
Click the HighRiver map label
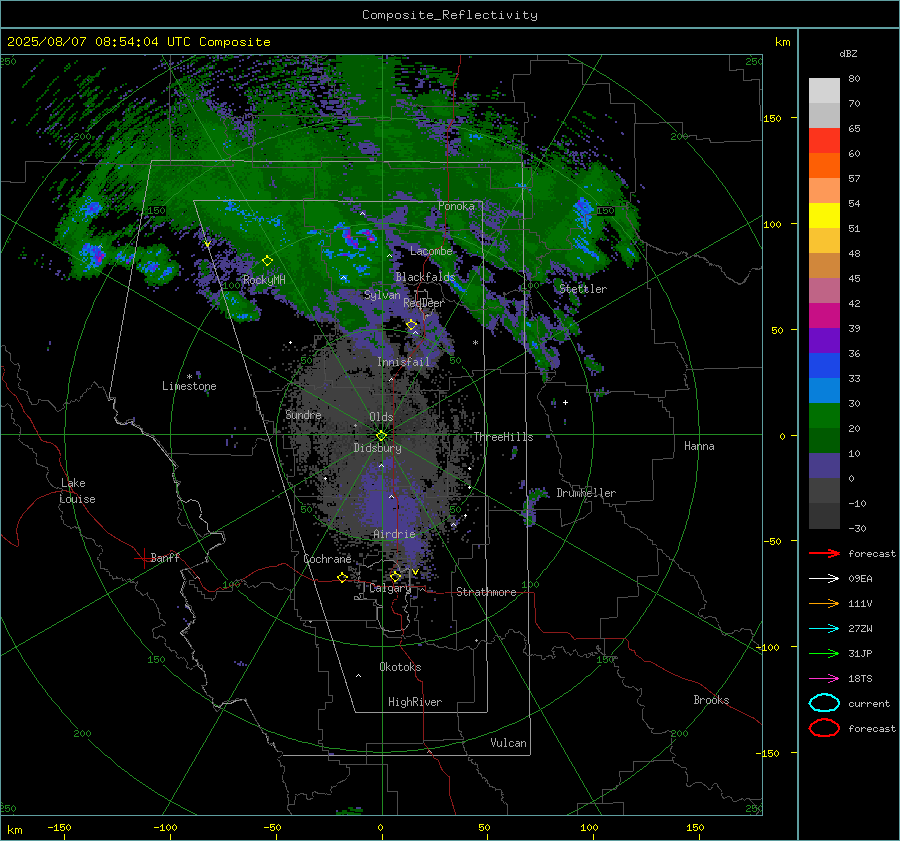[x=415, y=702]
